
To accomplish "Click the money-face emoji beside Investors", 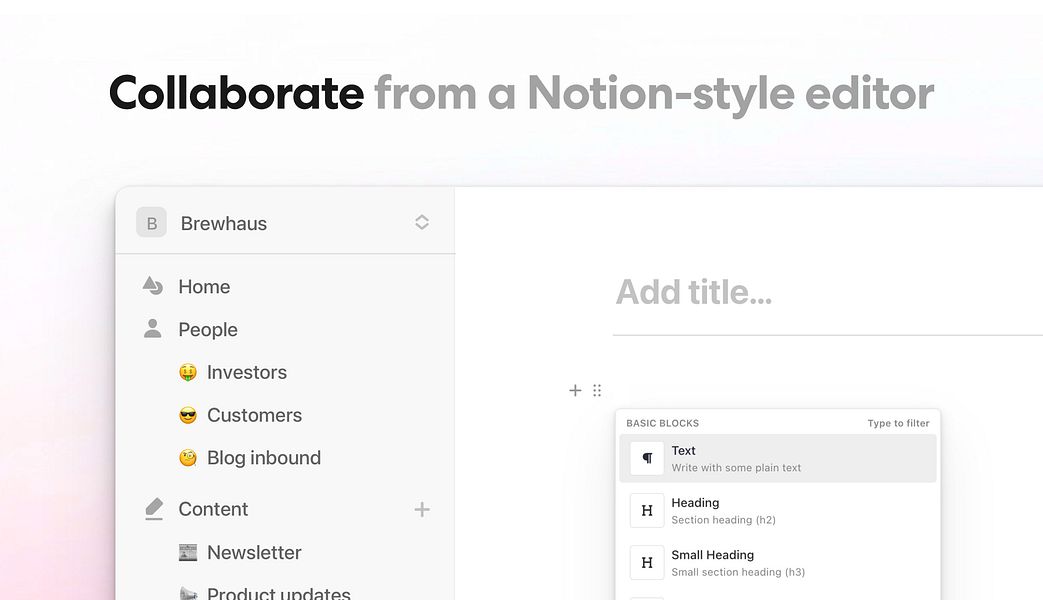I will tap(188, 373).
